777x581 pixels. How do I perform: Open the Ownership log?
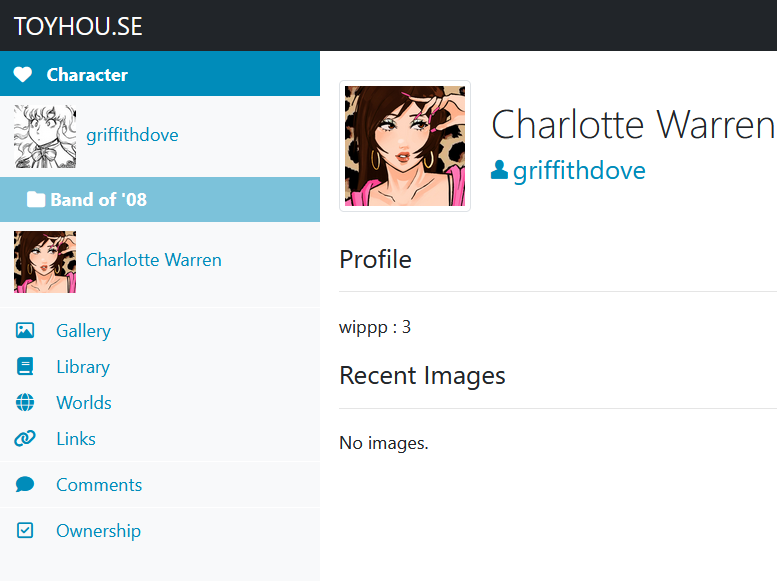(99, 531)
